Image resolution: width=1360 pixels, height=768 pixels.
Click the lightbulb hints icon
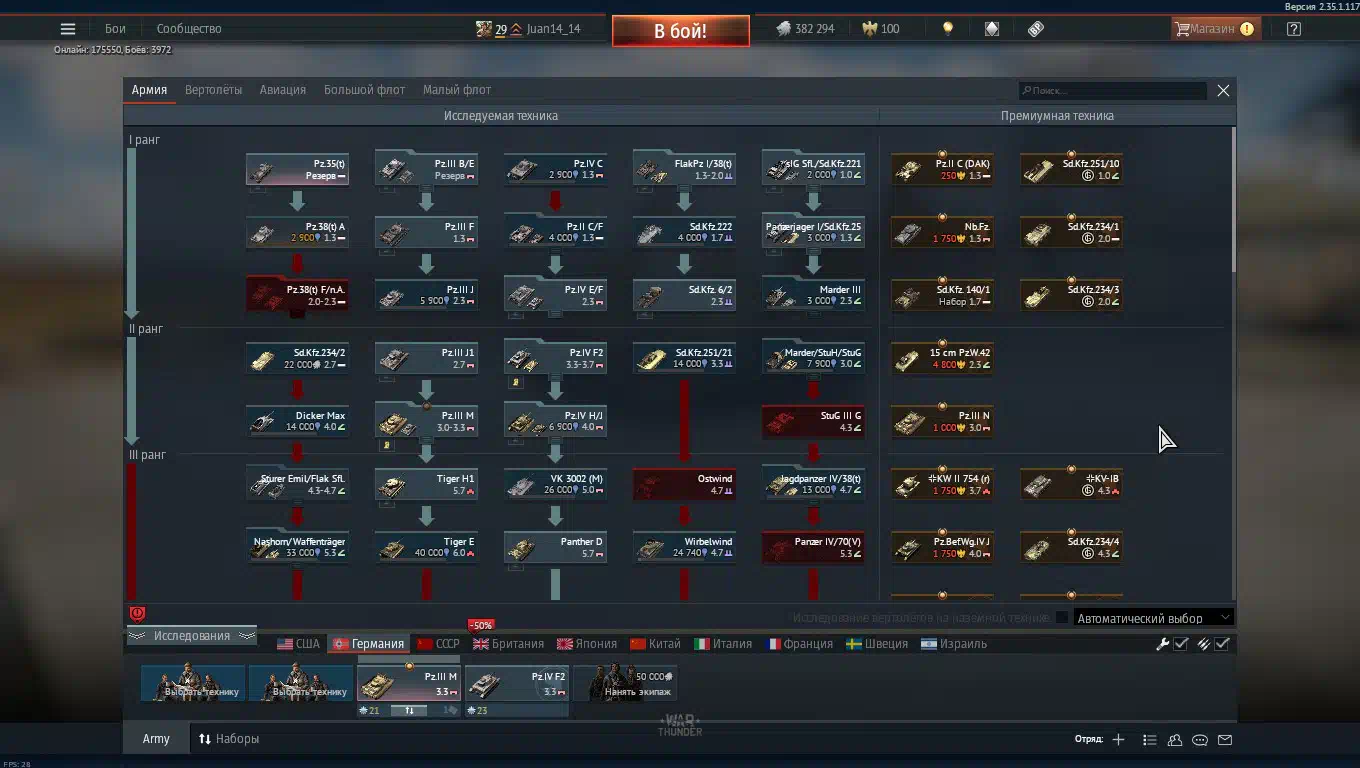pyautogui.click(x=948, y=29)
